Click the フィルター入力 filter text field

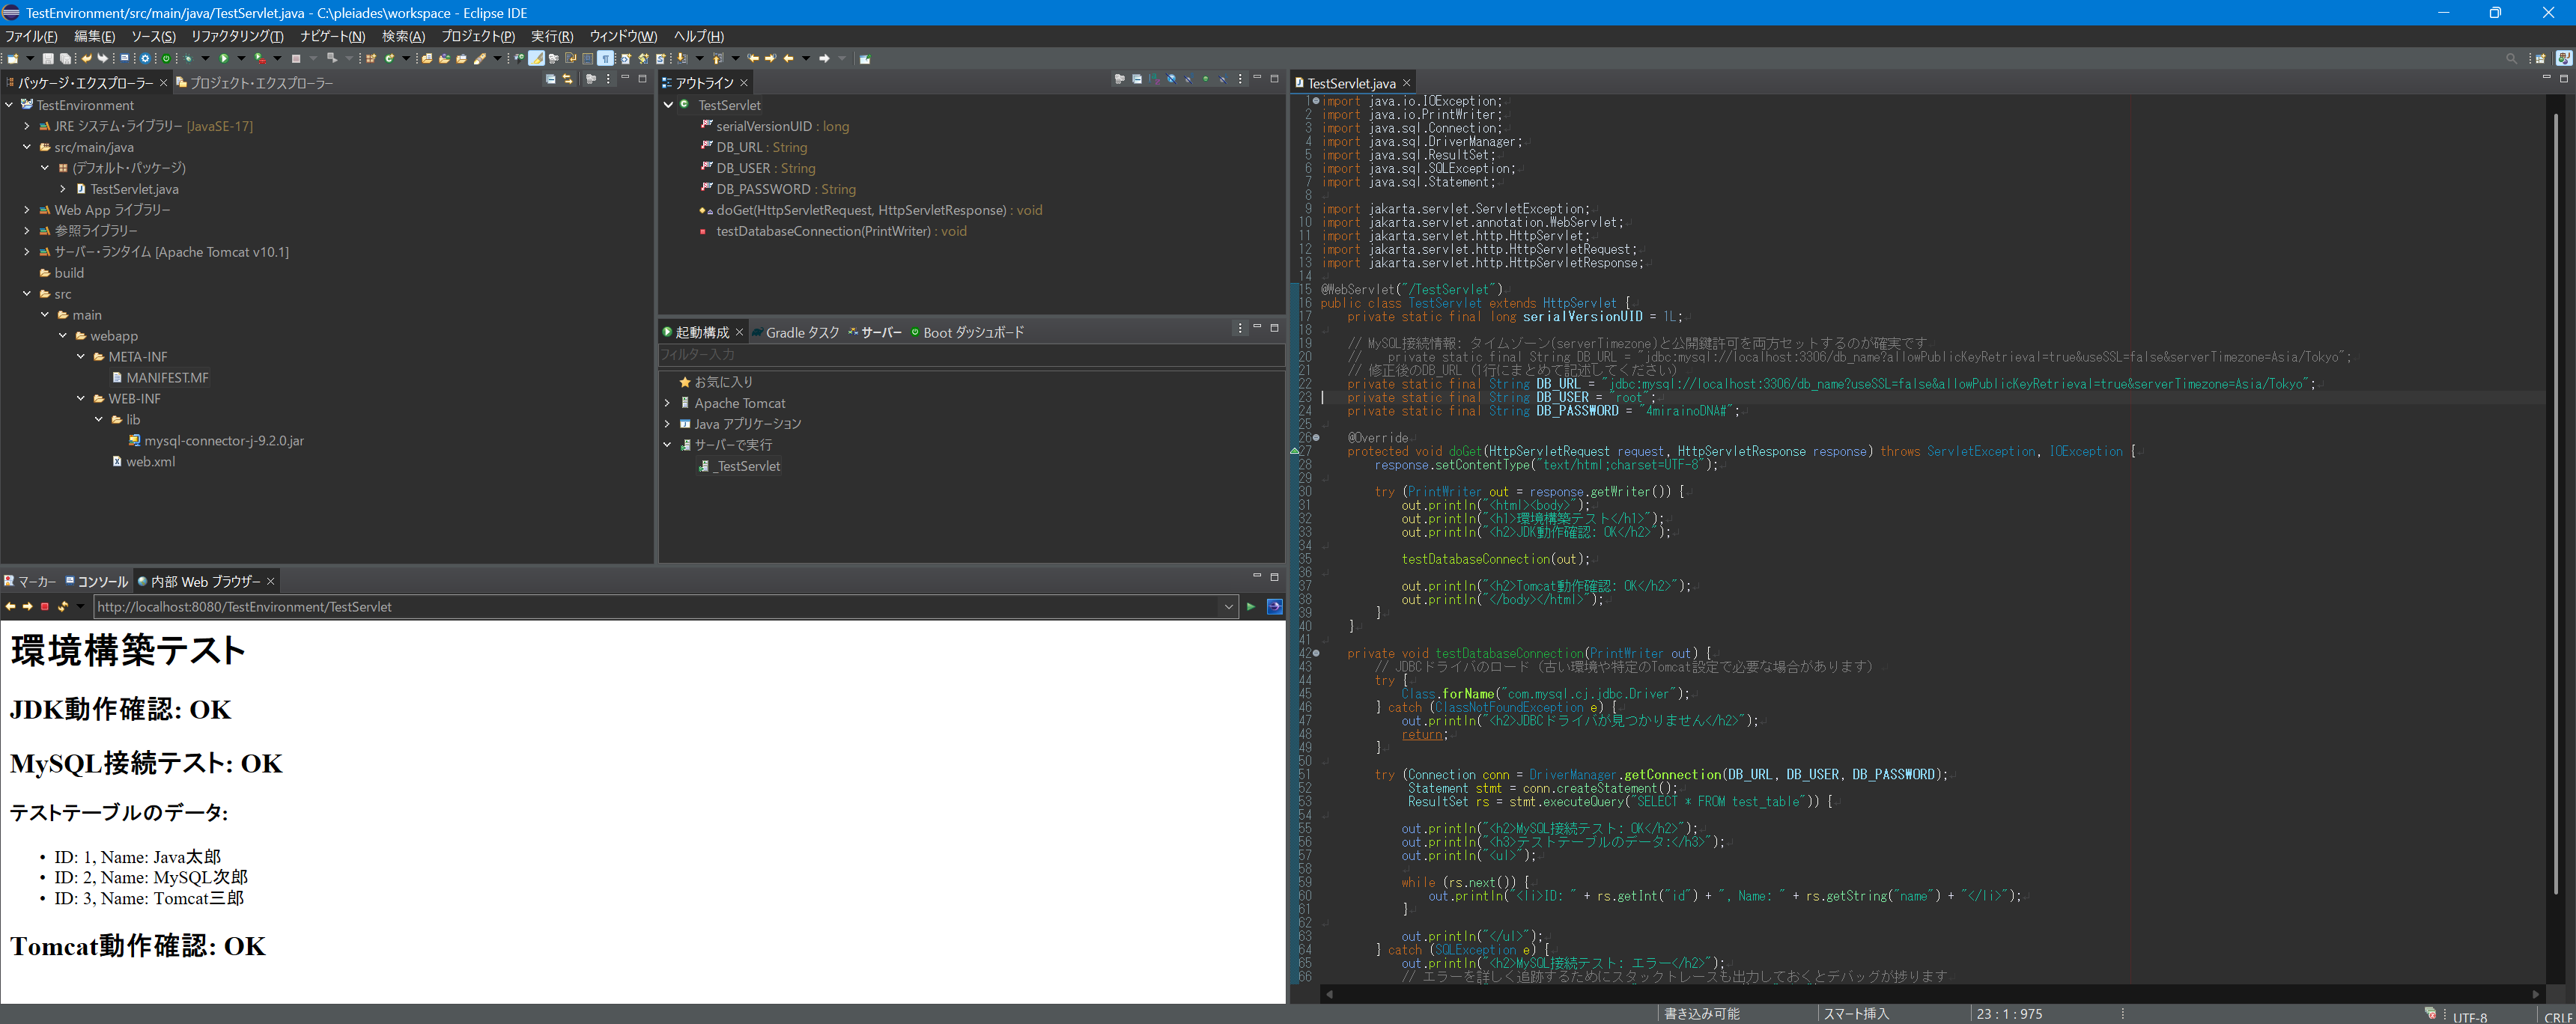(x=970, y=355)
